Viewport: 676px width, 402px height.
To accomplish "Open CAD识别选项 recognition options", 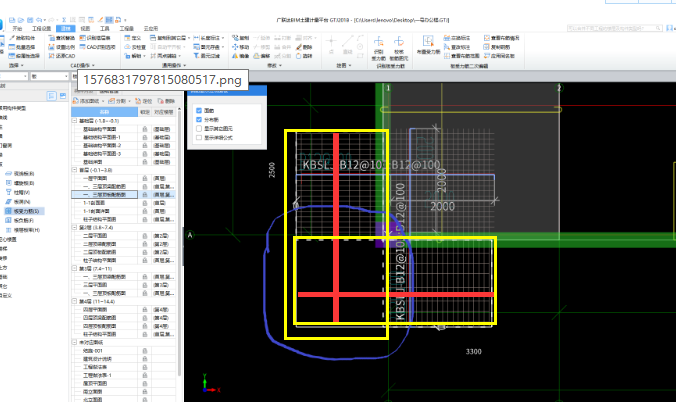I will point(97,47).
